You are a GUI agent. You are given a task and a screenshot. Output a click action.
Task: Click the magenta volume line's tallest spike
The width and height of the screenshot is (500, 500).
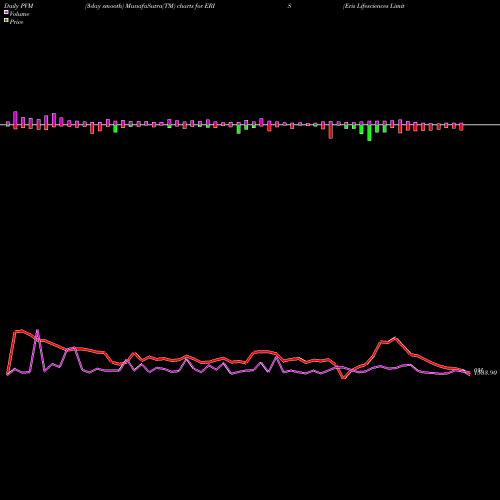coord(37,330)
